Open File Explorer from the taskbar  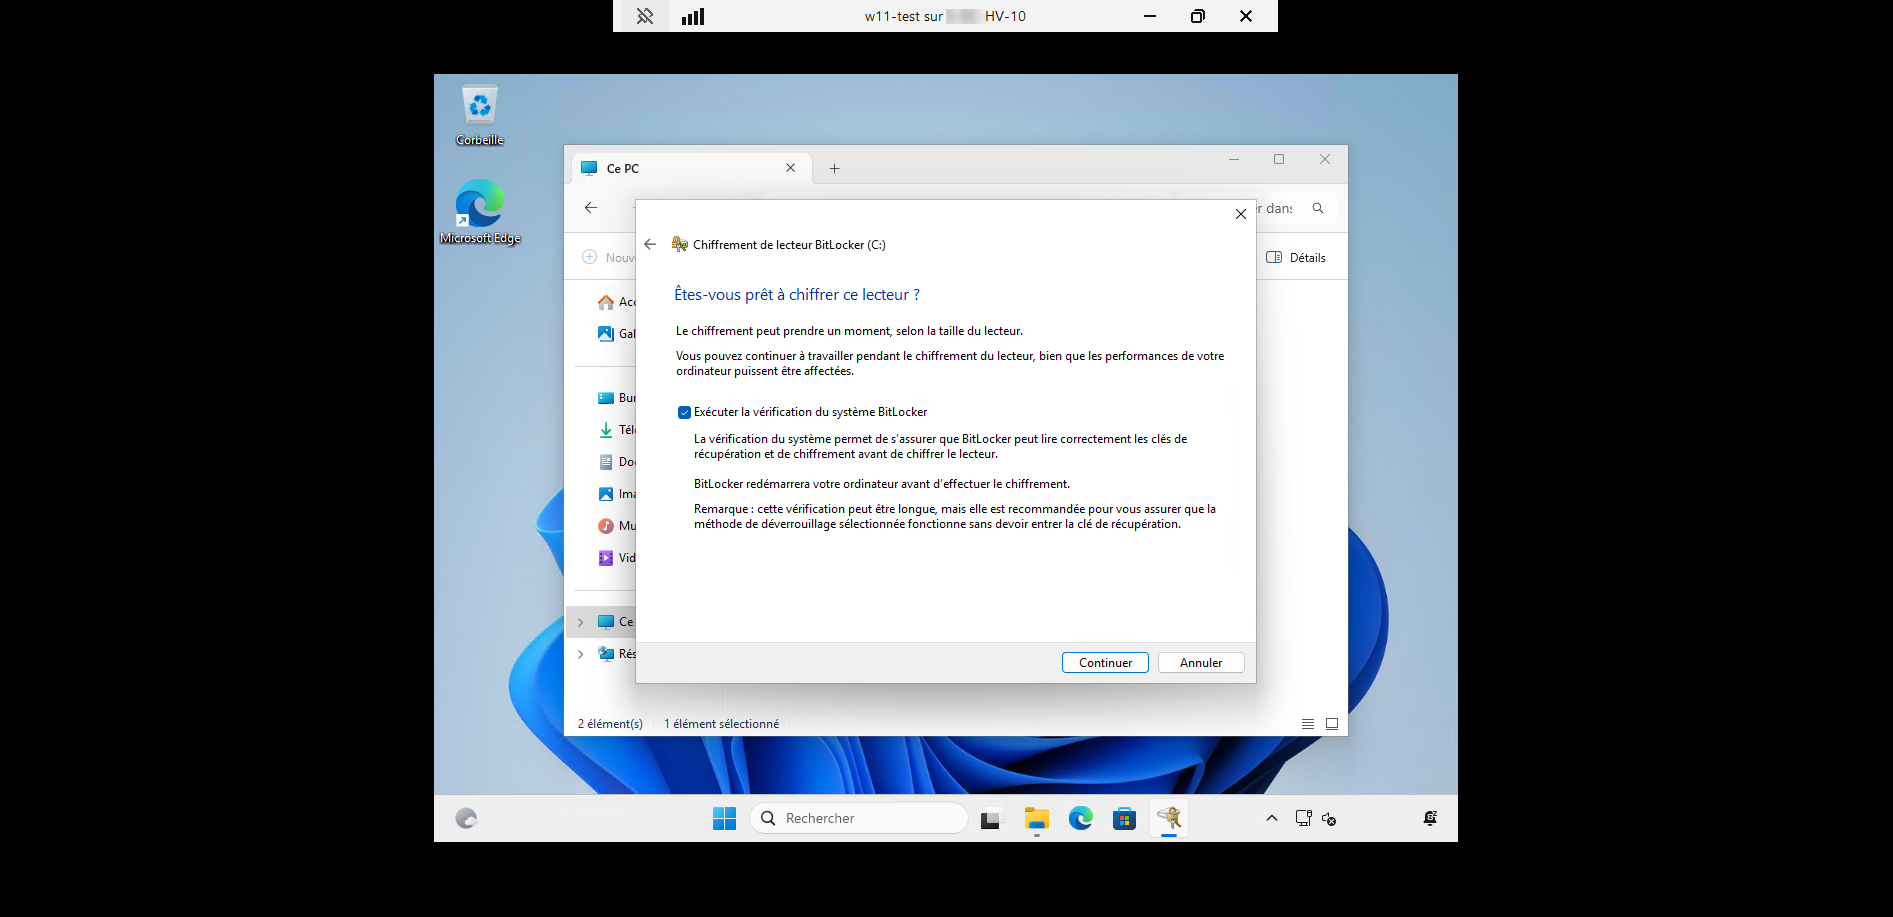[1036, 818]
